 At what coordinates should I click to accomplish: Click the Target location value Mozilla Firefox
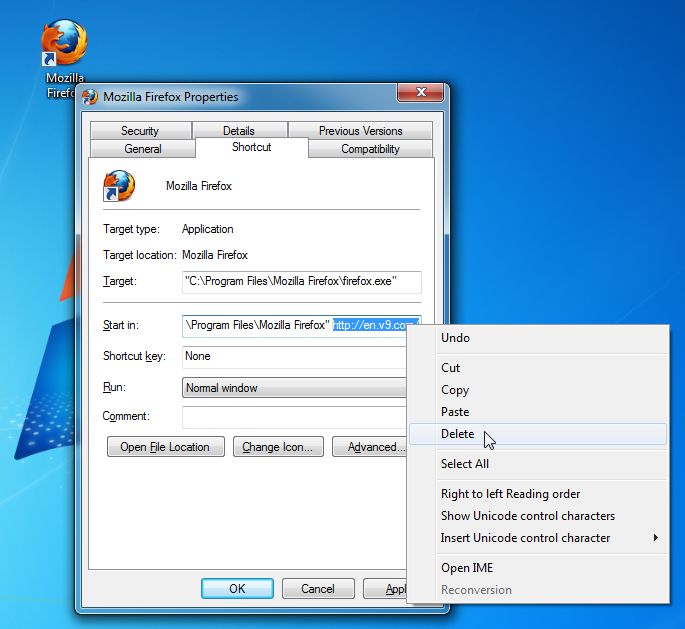click(x=214, y=255)
